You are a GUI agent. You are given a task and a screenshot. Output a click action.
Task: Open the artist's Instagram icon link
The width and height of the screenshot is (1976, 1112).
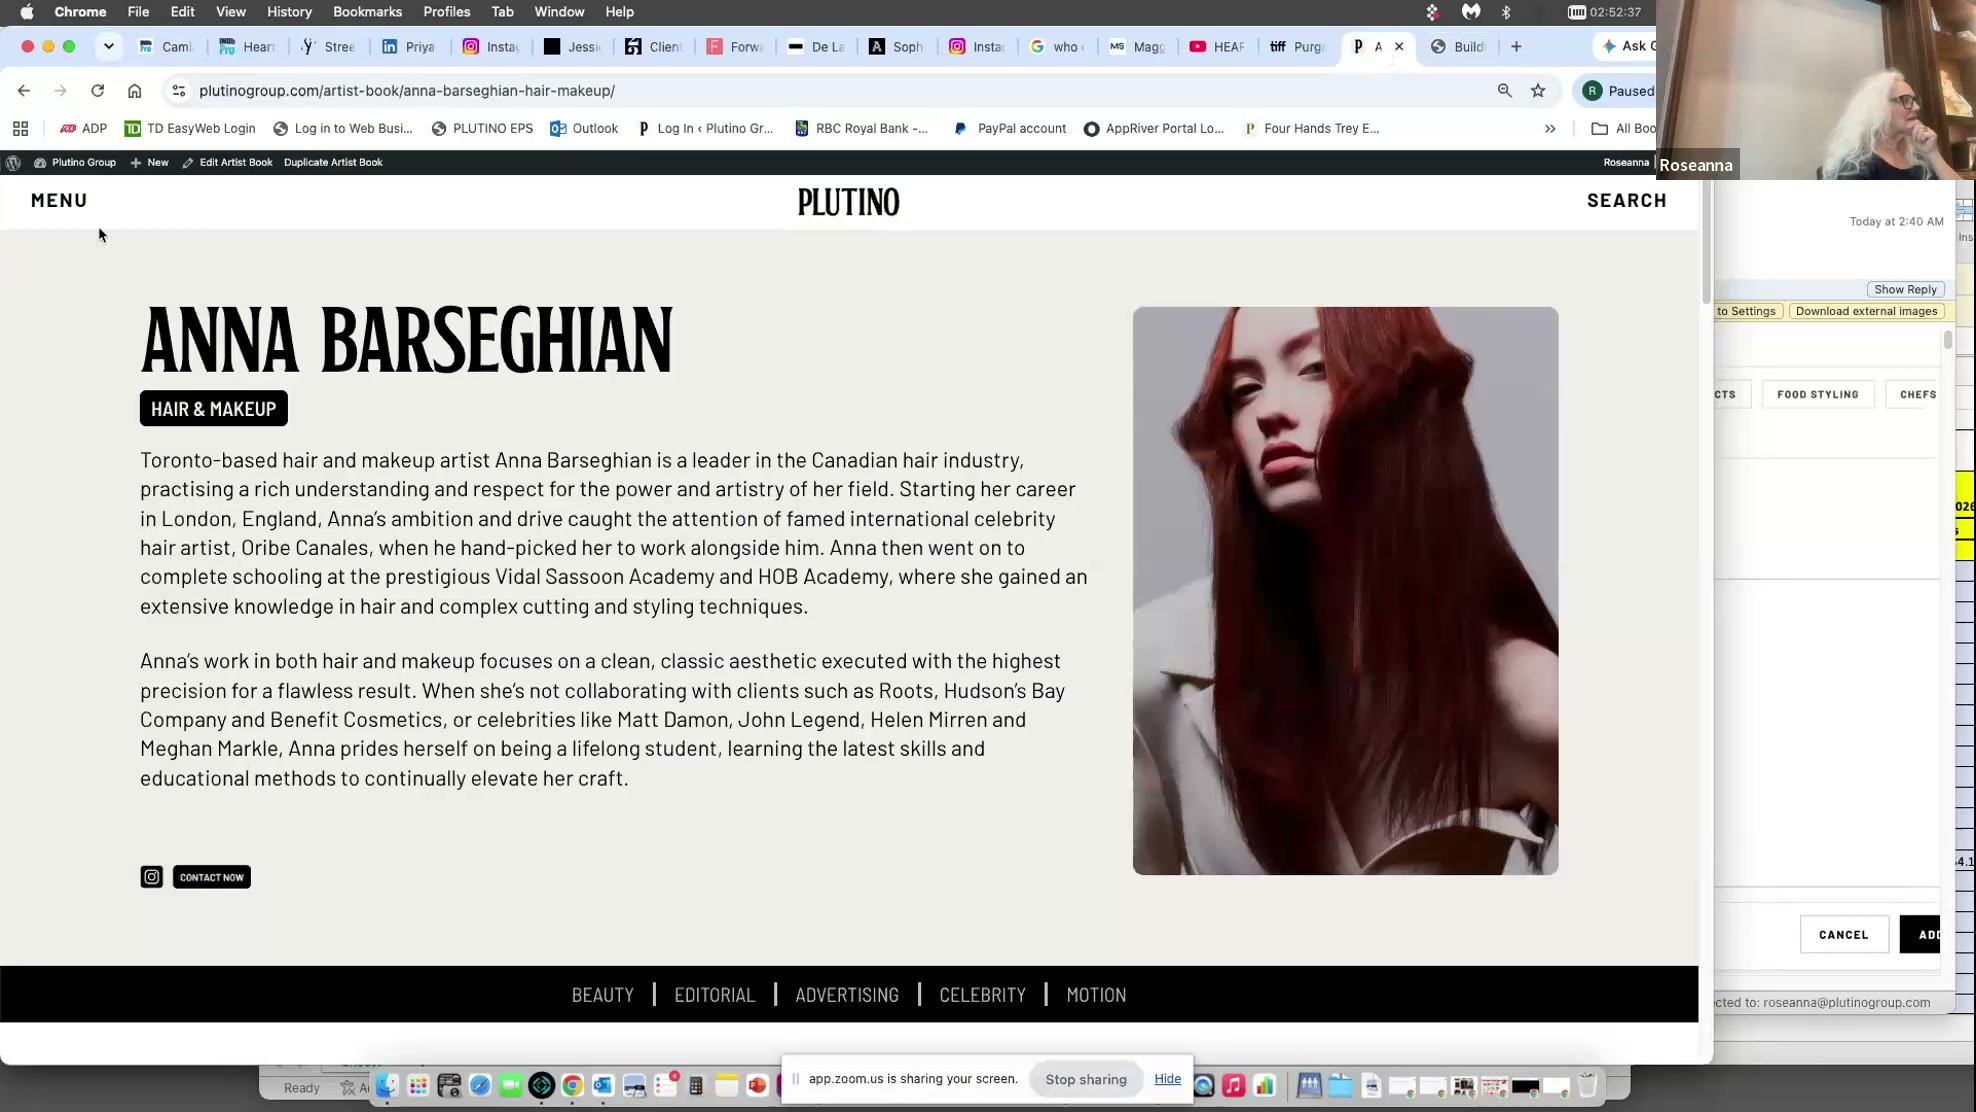coord(151,877)
